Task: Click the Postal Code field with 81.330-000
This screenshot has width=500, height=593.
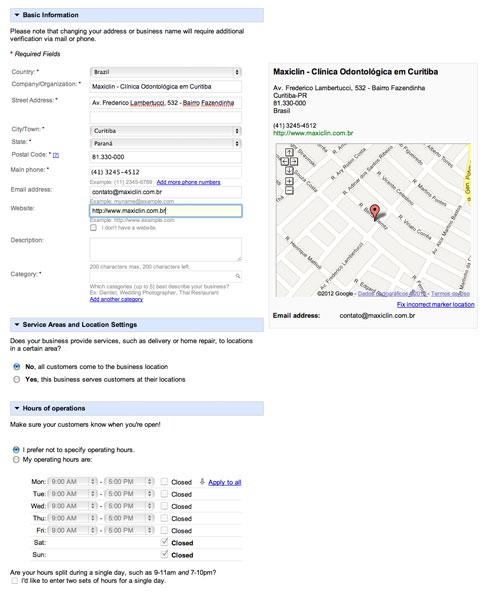Action: (x=166, y=157)
